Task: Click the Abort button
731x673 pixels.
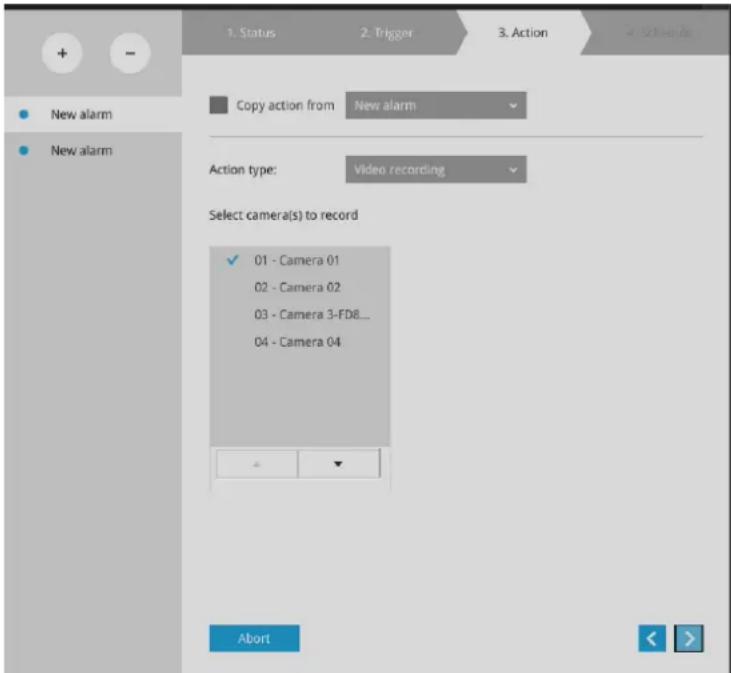Action: (x=254, y=639)
